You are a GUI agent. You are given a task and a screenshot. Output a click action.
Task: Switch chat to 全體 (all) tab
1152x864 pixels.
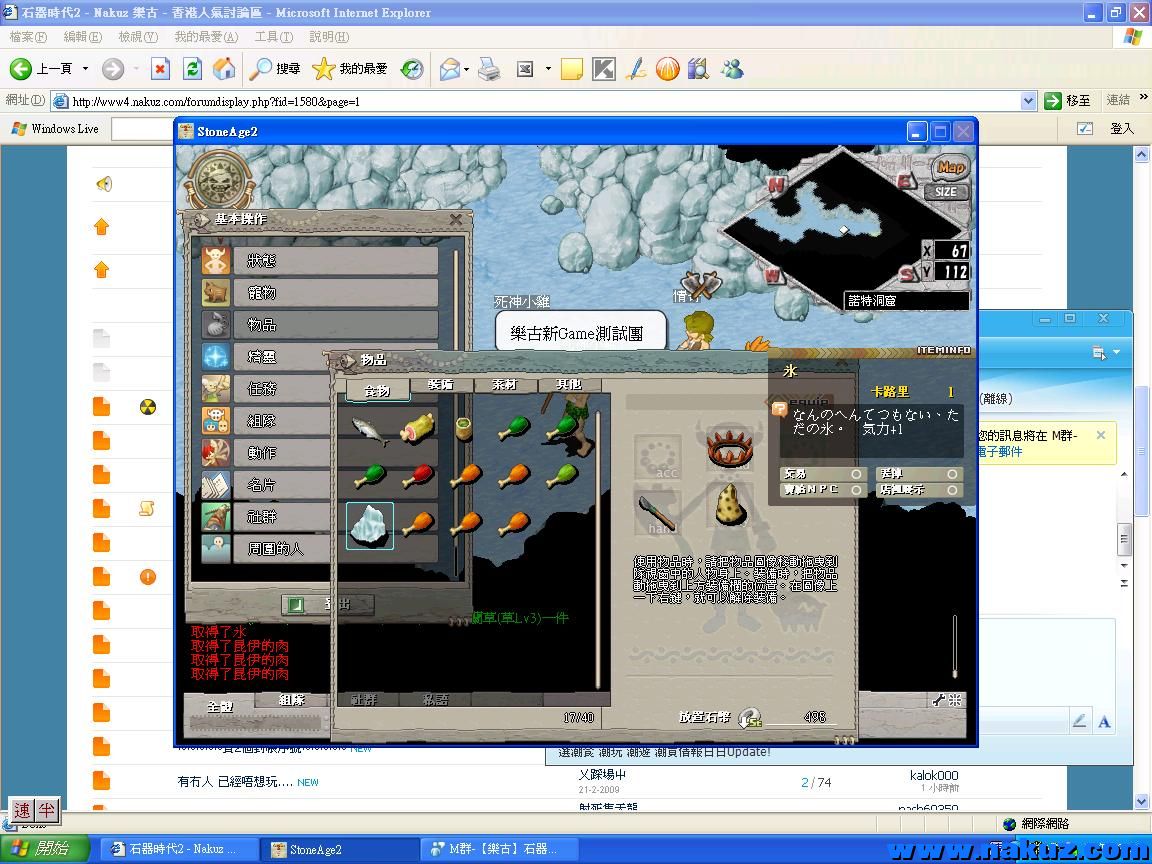click(x=220, y=705)
